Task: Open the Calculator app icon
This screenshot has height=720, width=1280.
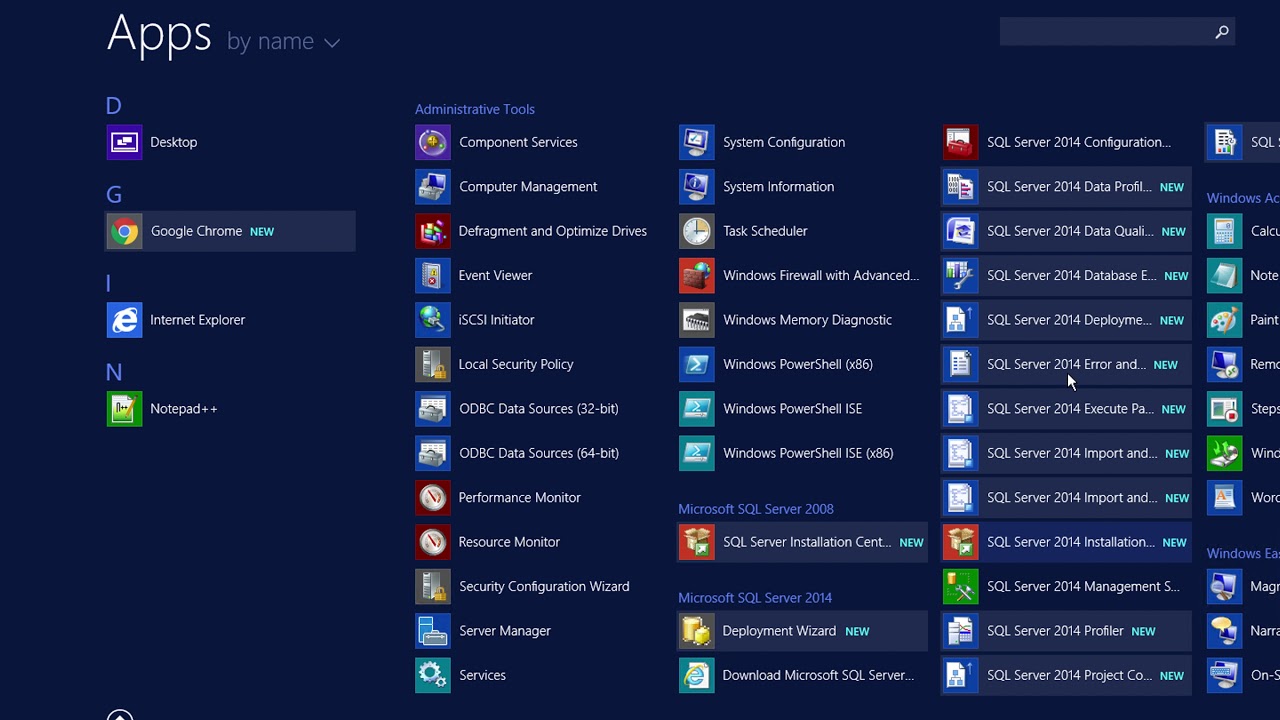Action: (1224, 231)
